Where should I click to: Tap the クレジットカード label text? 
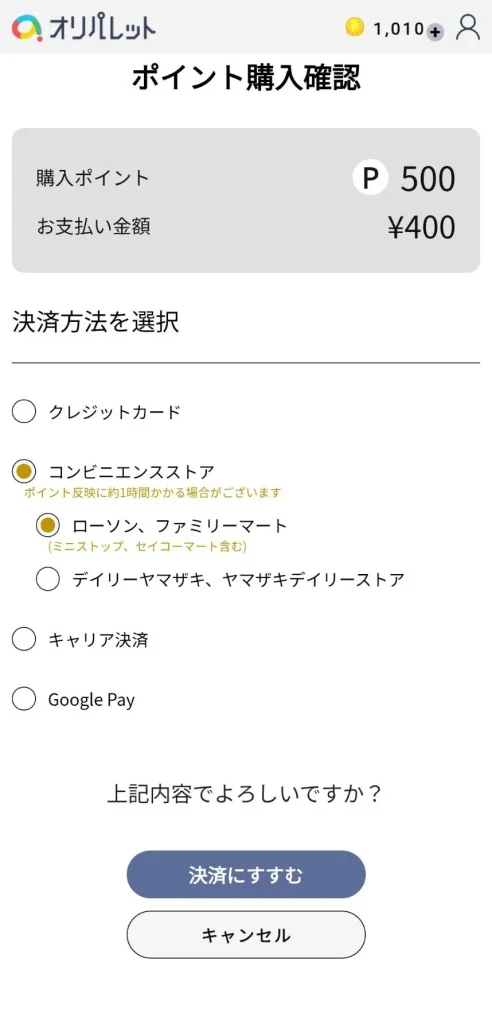[114, 412]
